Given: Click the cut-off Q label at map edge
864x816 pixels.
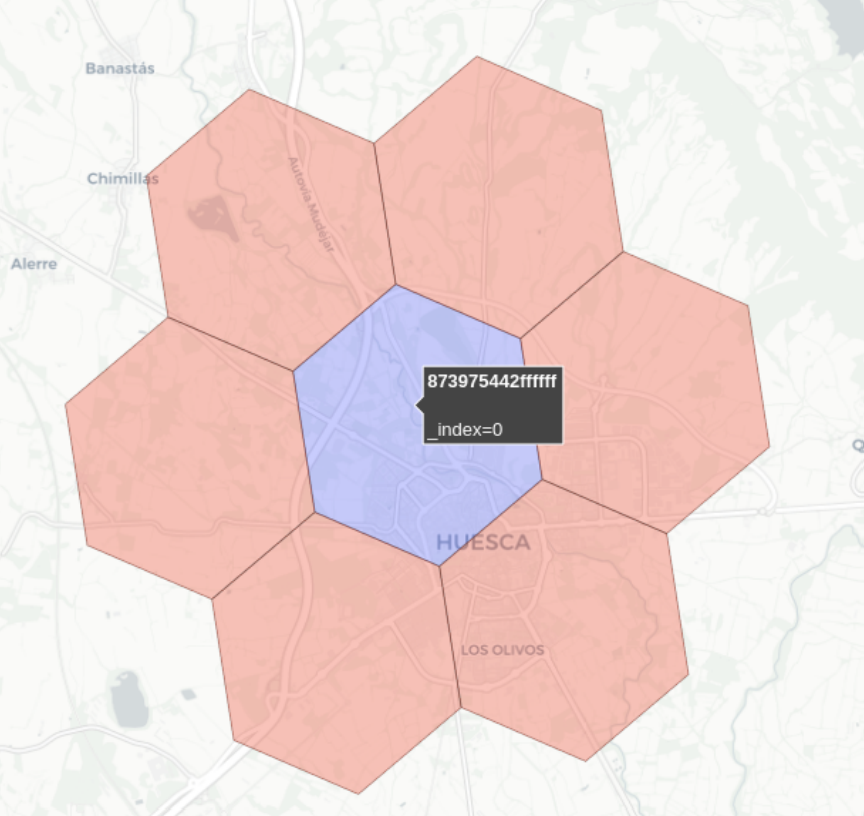Looking at the screenshot, I should [857, 444].
